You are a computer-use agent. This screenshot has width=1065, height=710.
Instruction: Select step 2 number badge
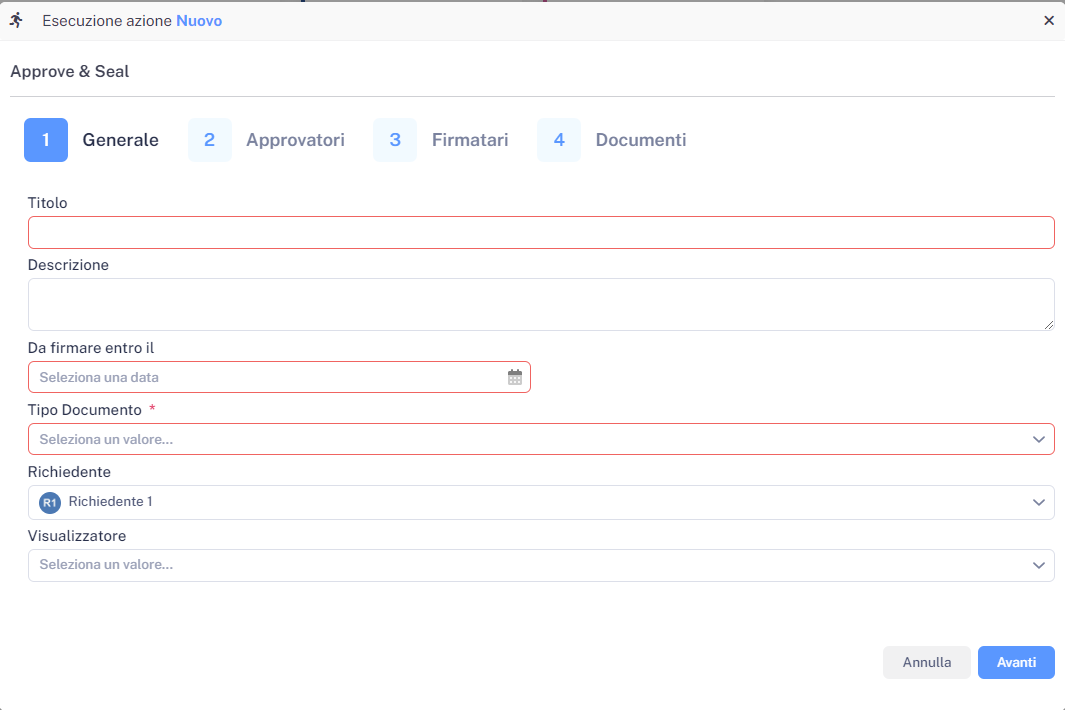click(210, 140)
